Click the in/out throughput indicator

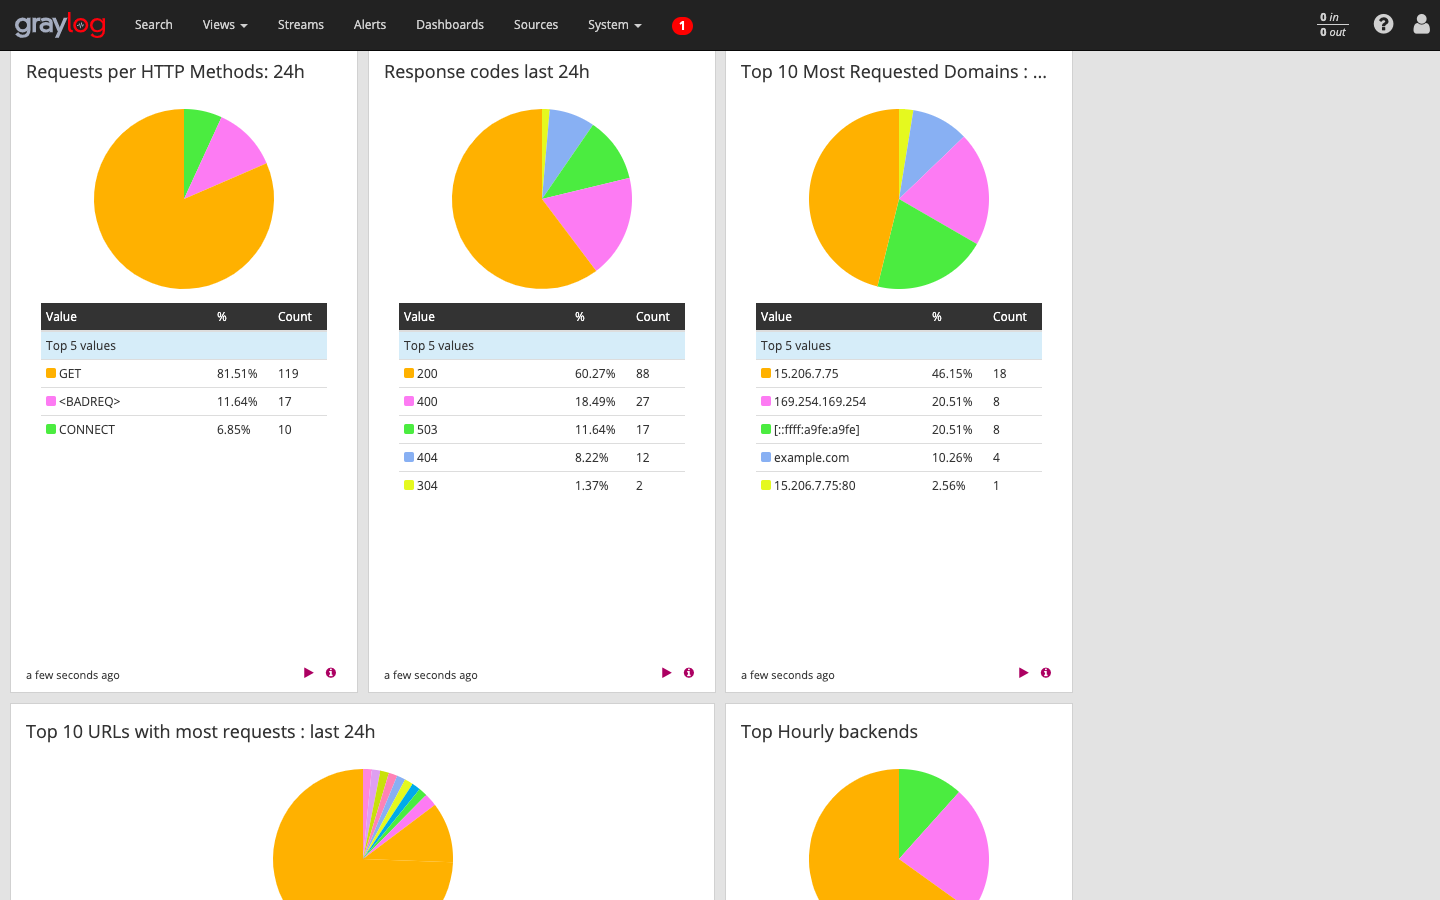pos(1332,25)
